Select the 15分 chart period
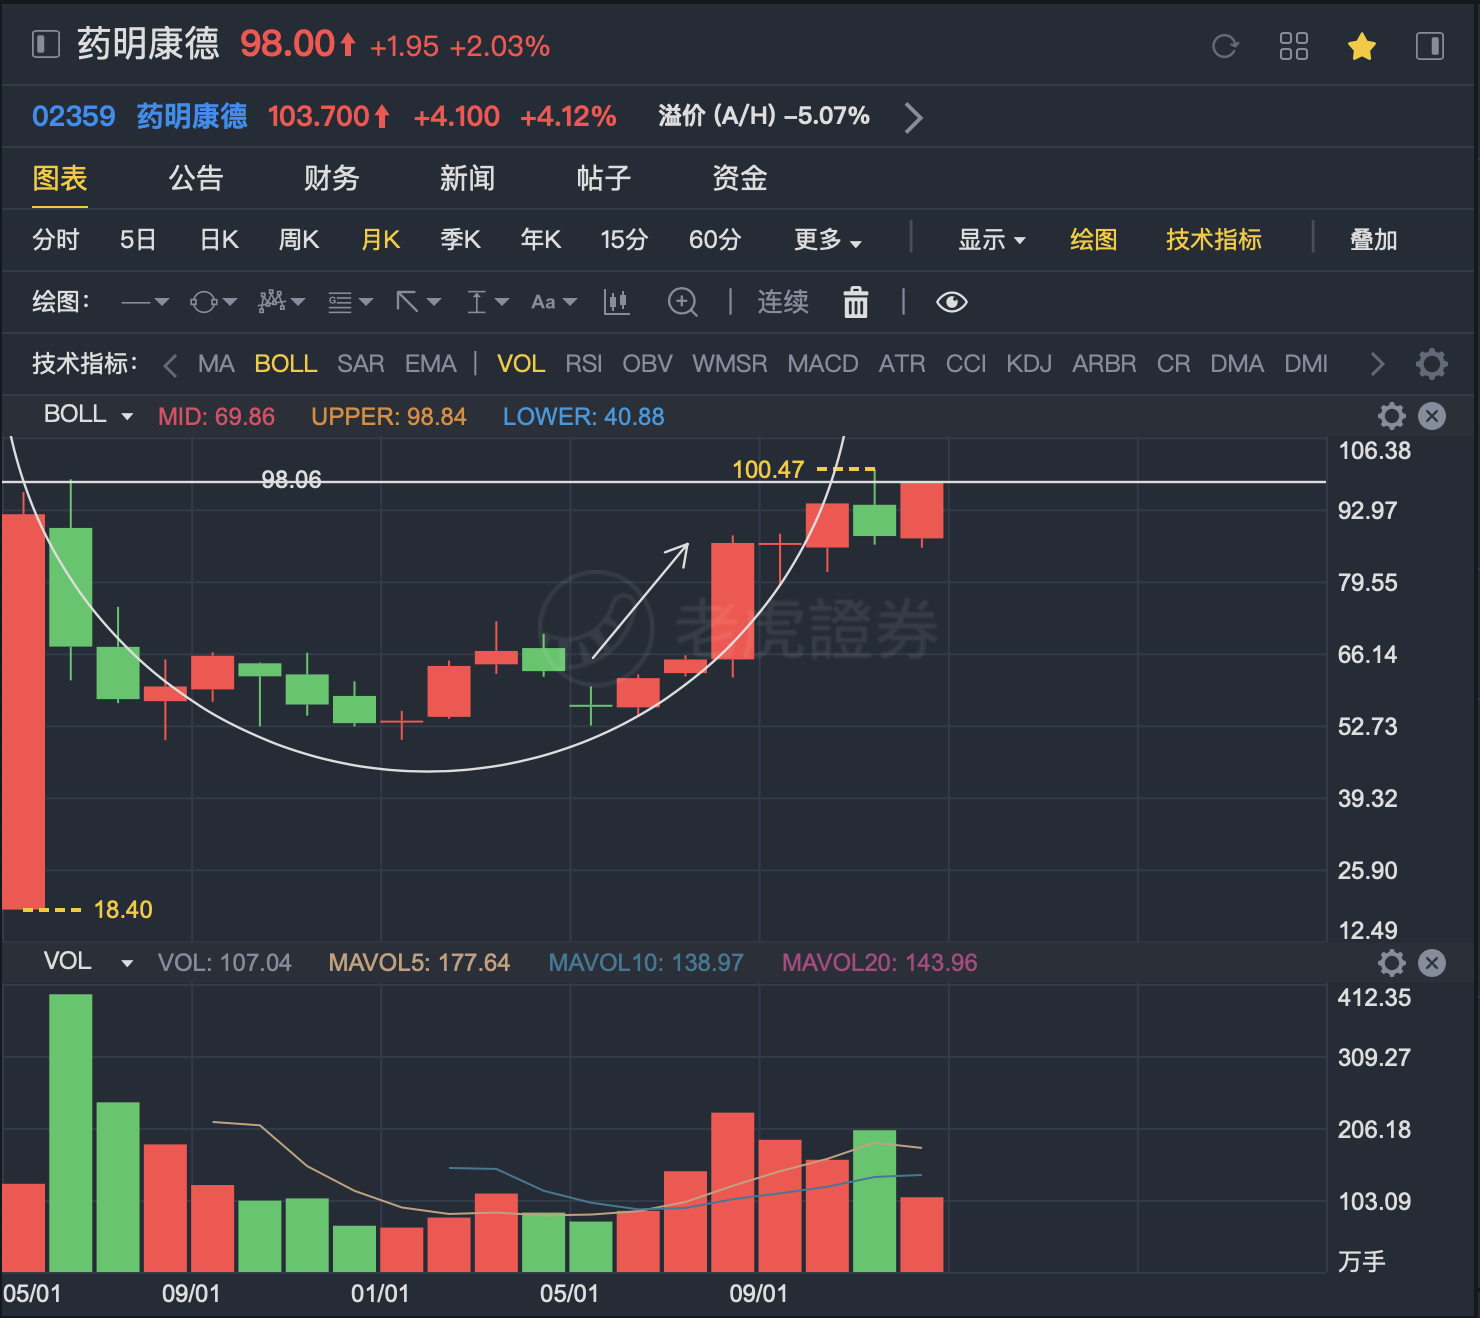Screen dimensions: 1480x1318 pyautogui.click(x=624, y=240)
